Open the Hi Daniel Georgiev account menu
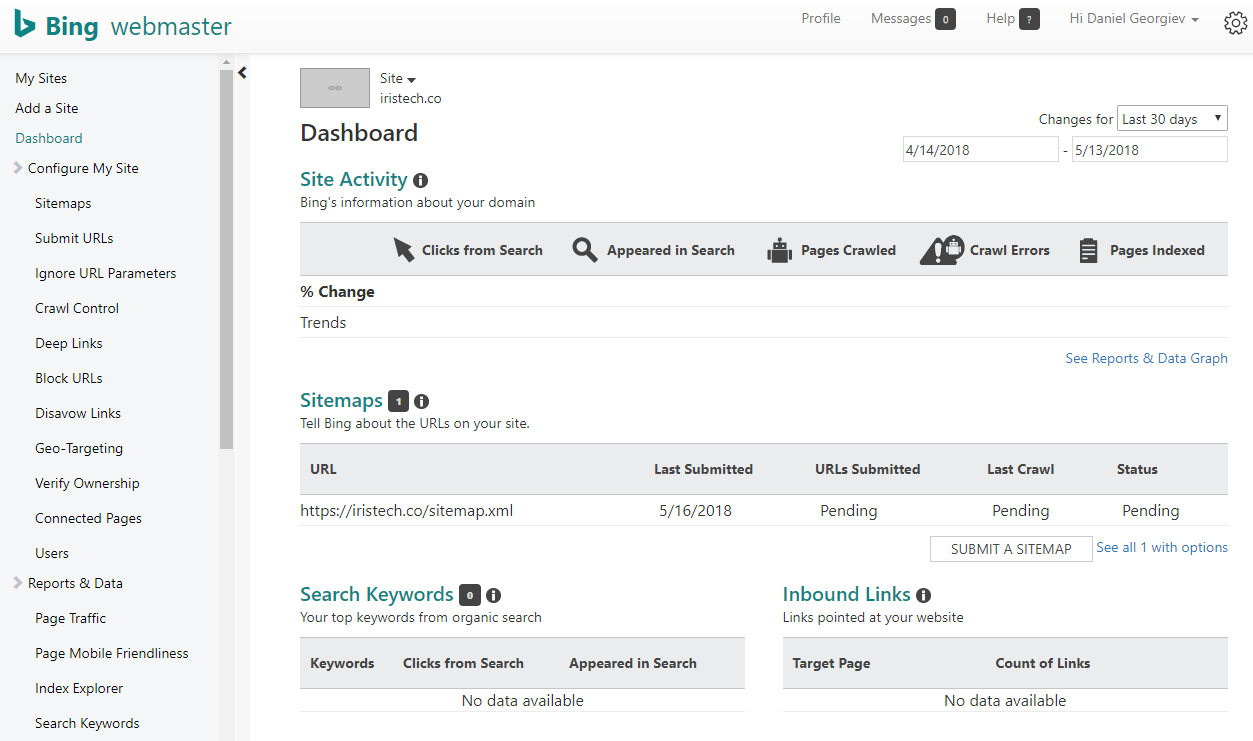 [1134, 19]
